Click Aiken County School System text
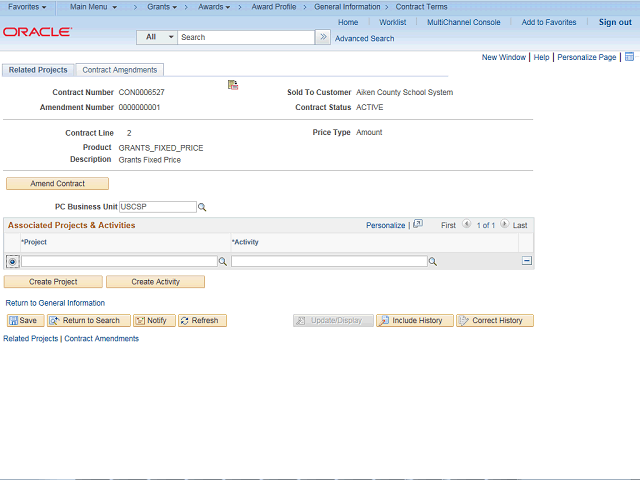Screen dimensions: 640x480 (404, 92)
